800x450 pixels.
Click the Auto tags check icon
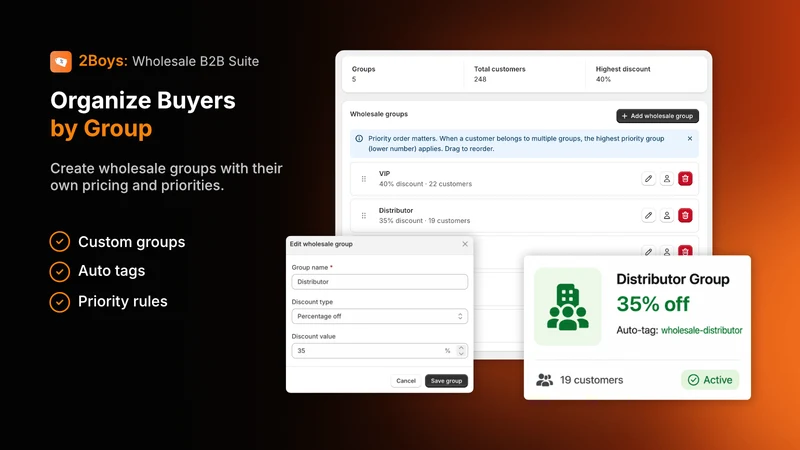60,271
